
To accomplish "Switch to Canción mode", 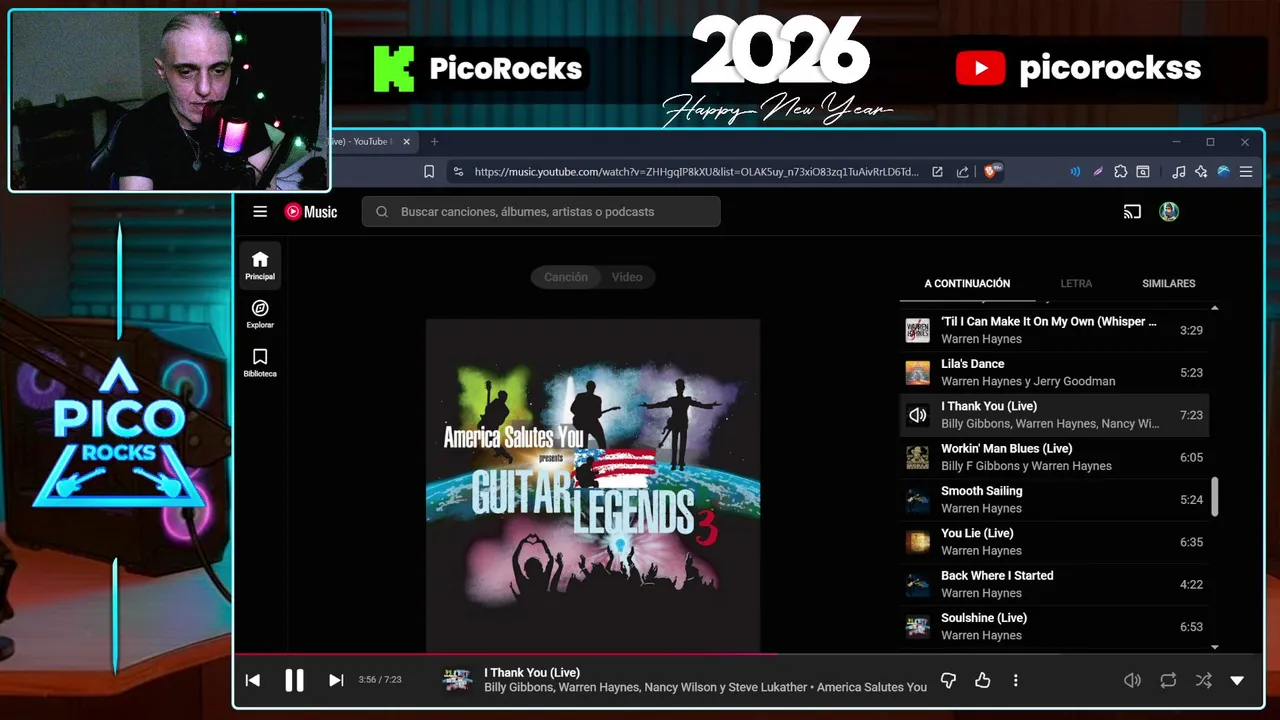I will 566,277.
